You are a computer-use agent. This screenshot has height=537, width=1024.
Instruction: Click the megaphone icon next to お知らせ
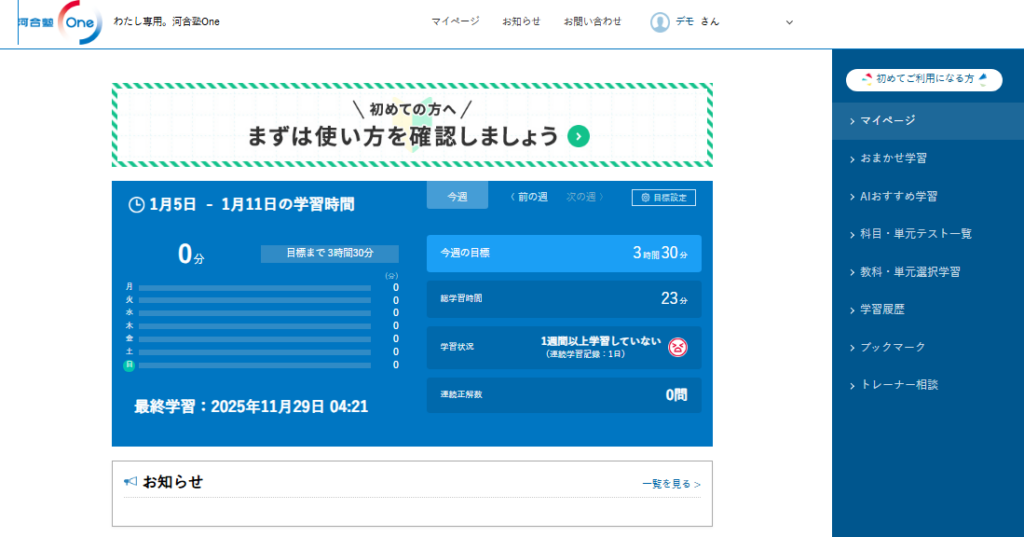pos(130,482)
